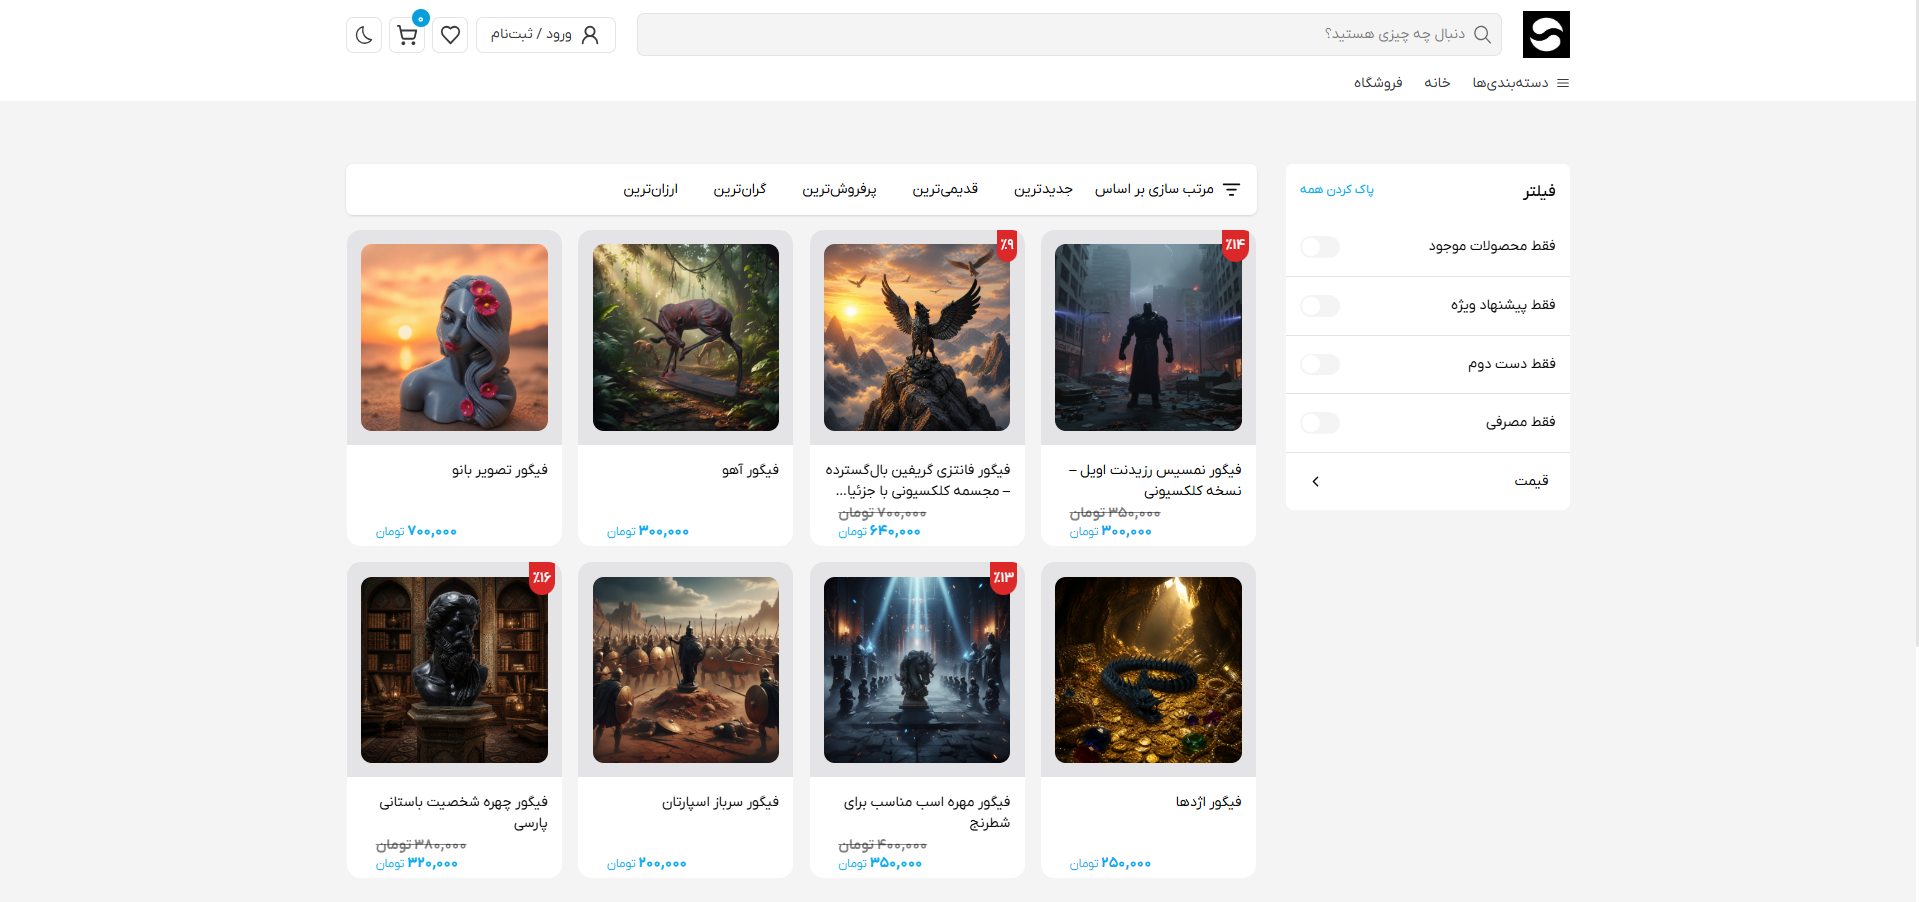Click the chess horse figure thumbnail
The width and height of the screenshot is (1919, 902).
pyautogui.click(x=917, y=670)
